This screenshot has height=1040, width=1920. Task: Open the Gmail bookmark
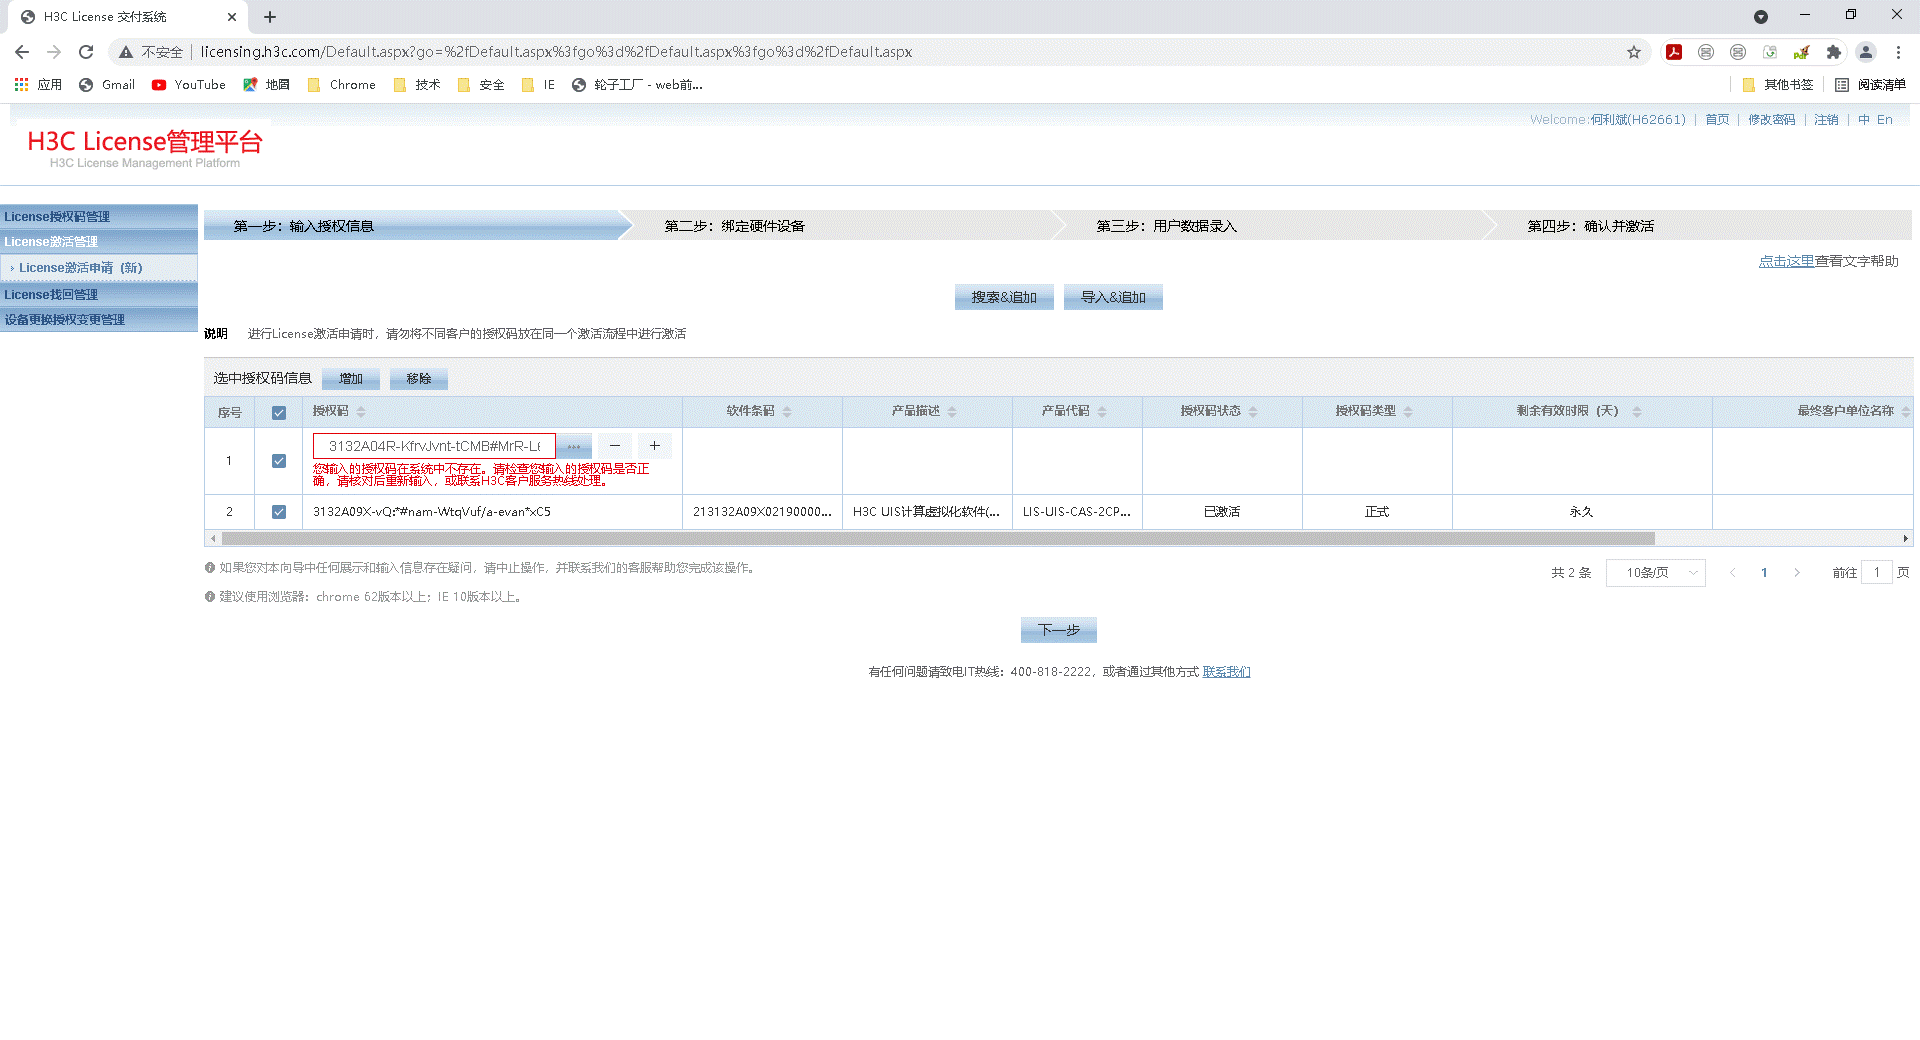pos(107,85)
